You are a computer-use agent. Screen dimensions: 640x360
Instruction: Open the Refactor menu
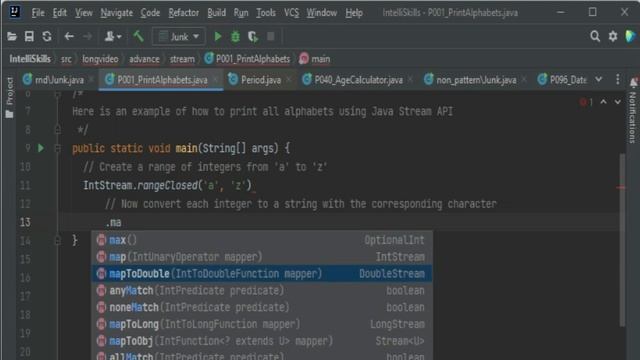coord(184,13)
